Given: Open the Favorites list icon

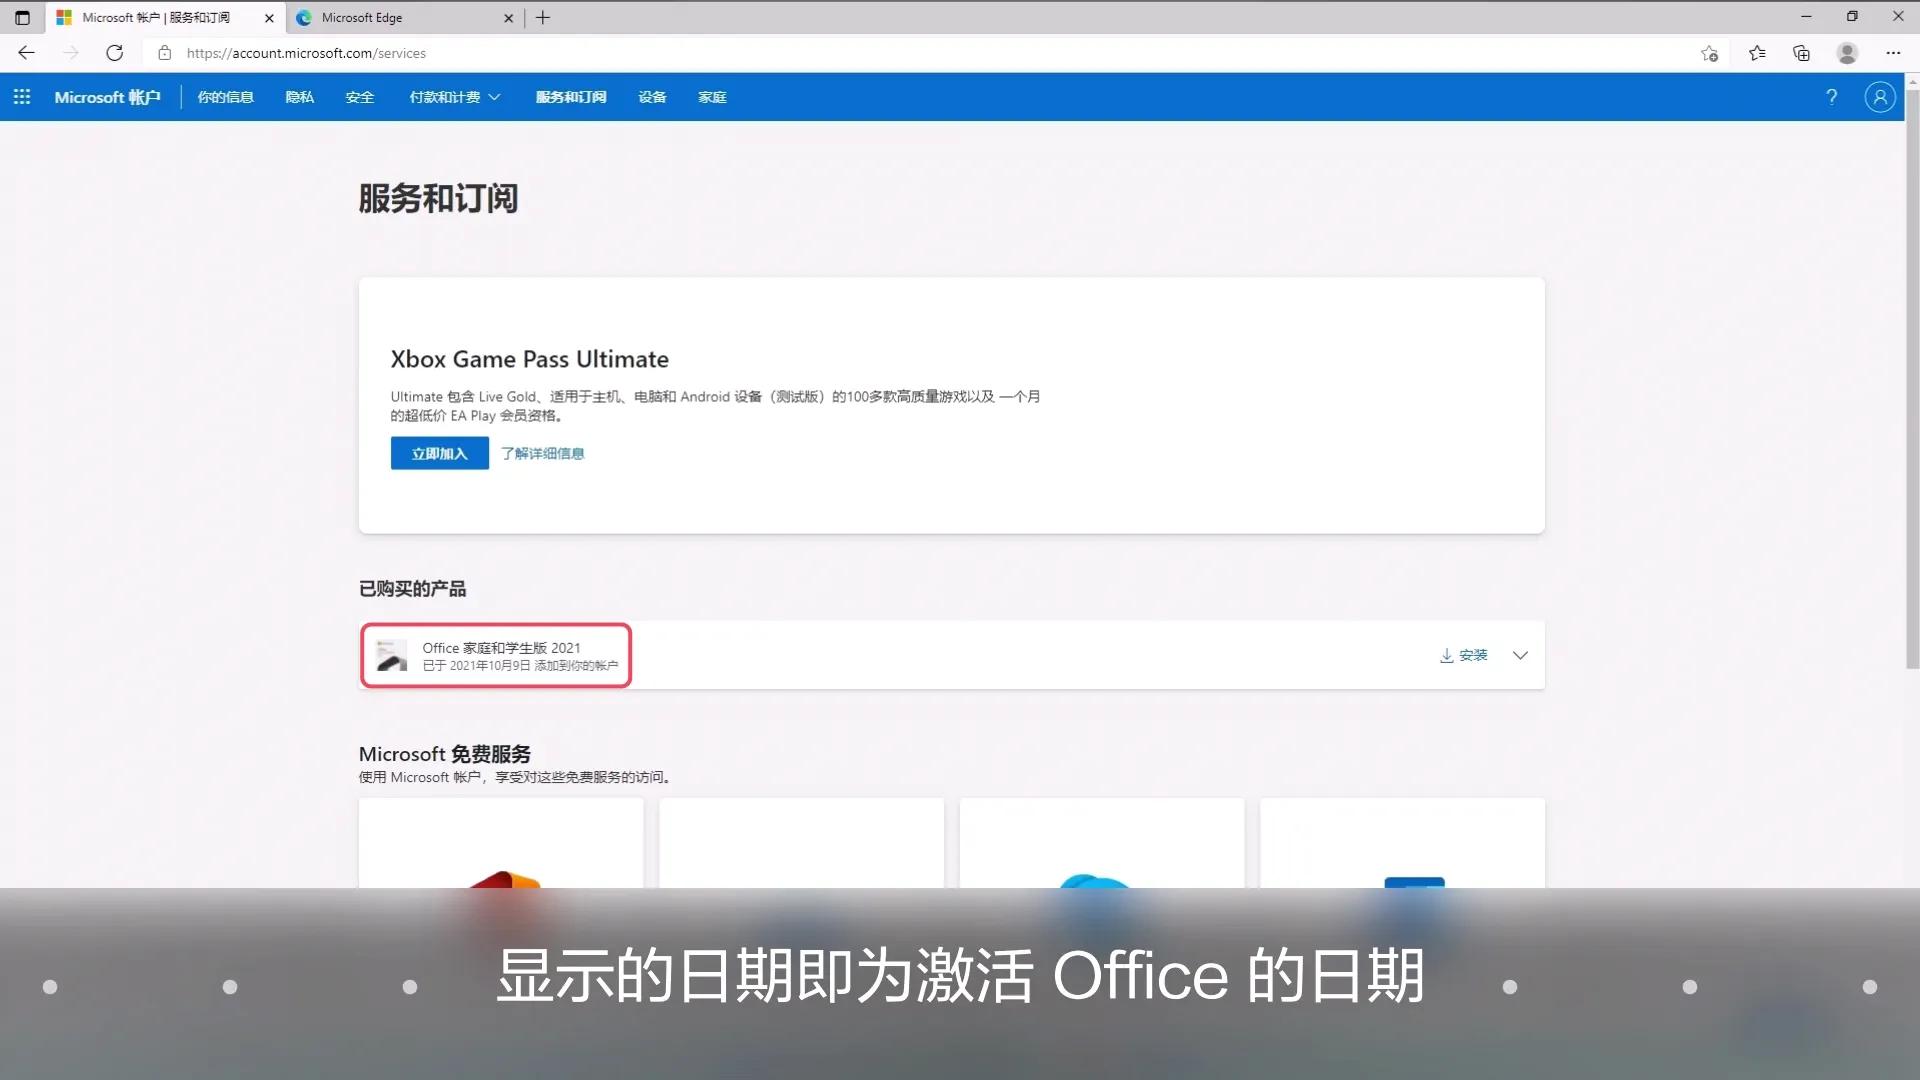Looking at the screenshot, I should 1757,53.
